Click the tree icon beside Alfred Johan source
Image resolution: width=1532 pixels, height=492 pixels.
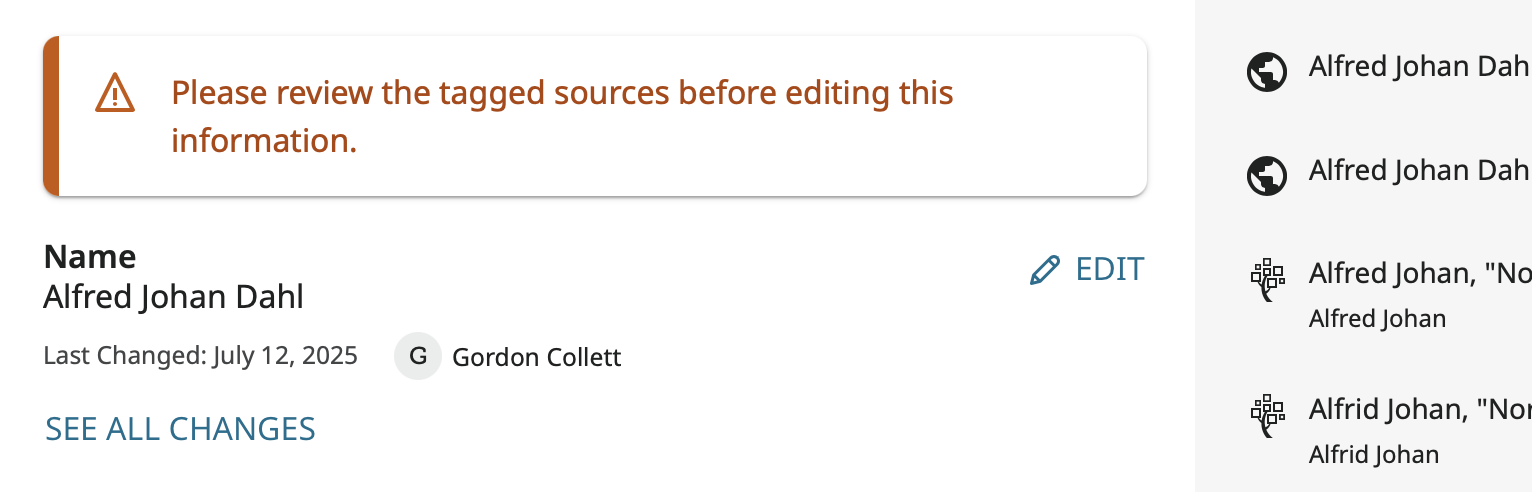(1267, 279)
